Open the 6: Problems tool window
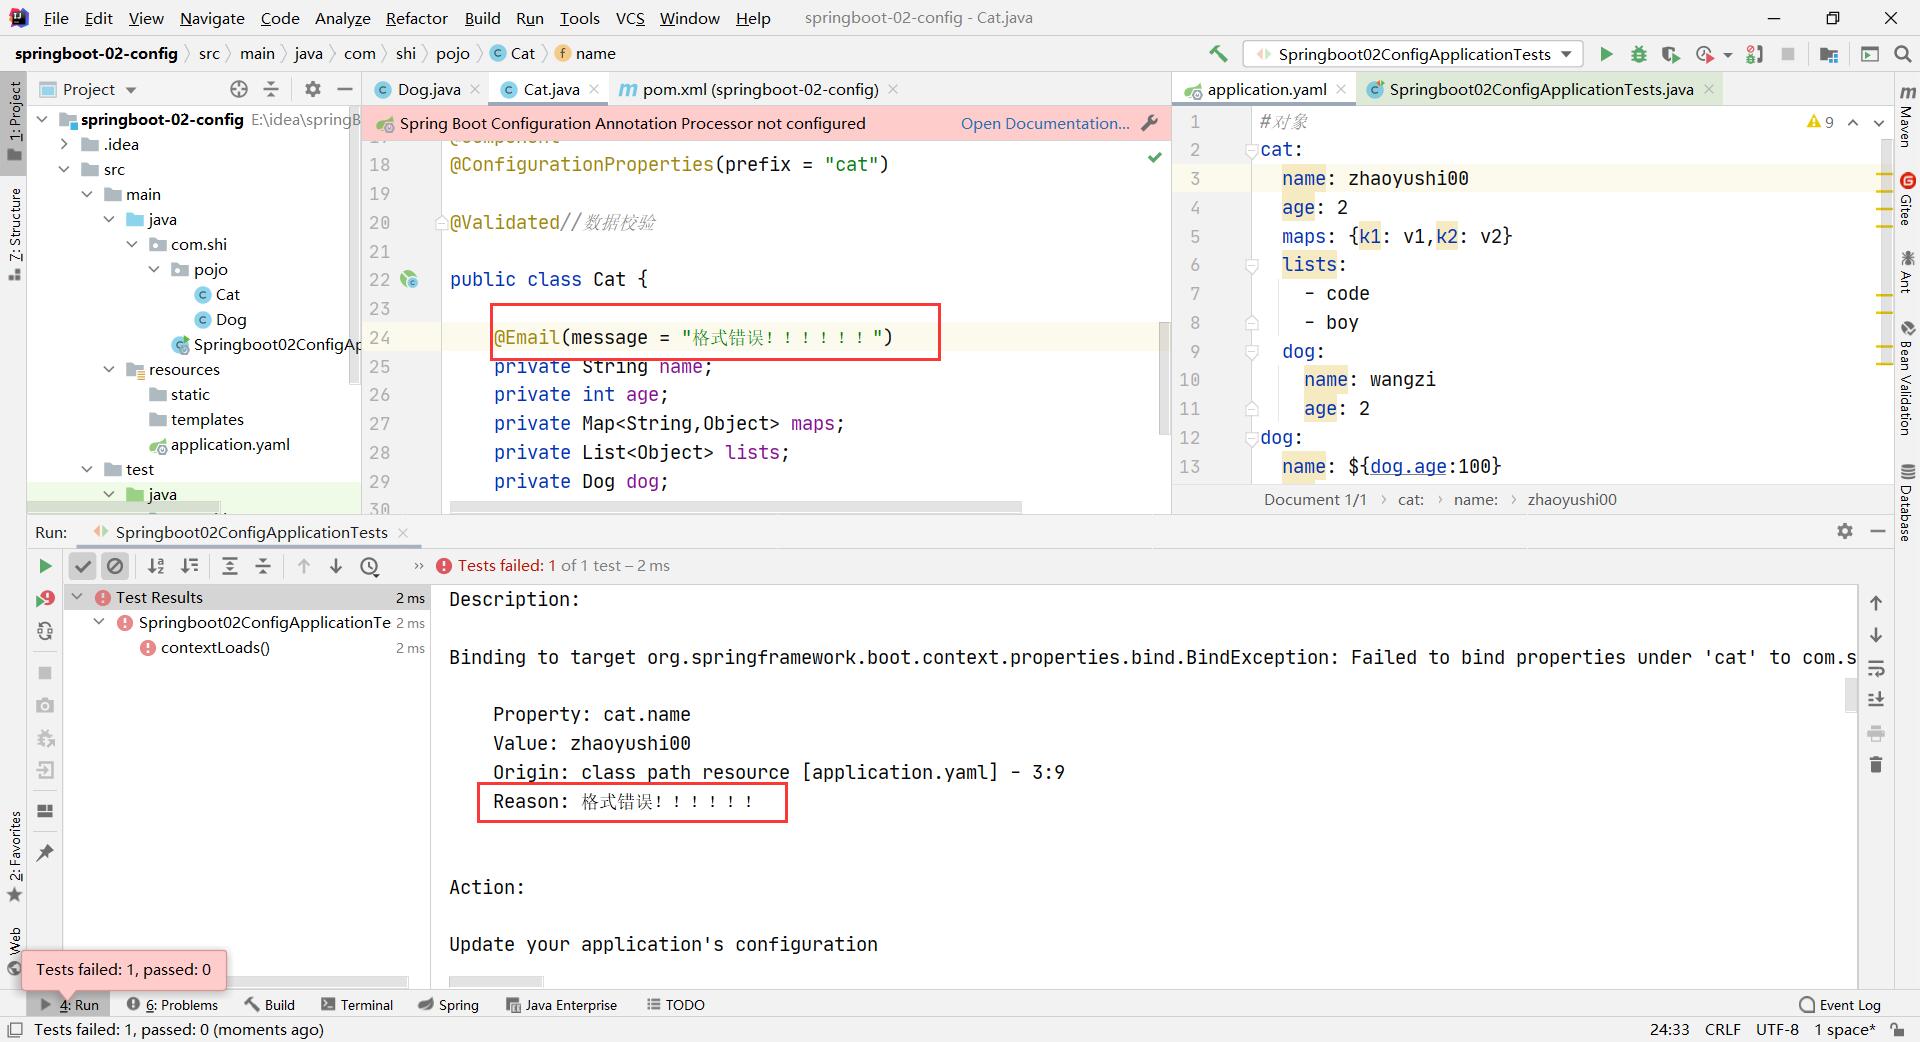 click(172, 1005)
